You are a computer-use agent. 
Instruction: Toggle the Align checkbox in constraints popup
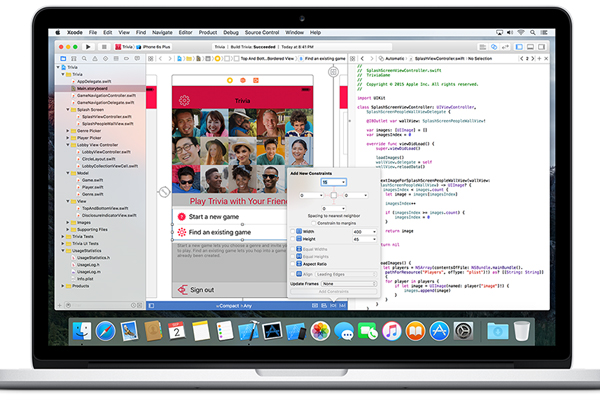click(292, 274)
